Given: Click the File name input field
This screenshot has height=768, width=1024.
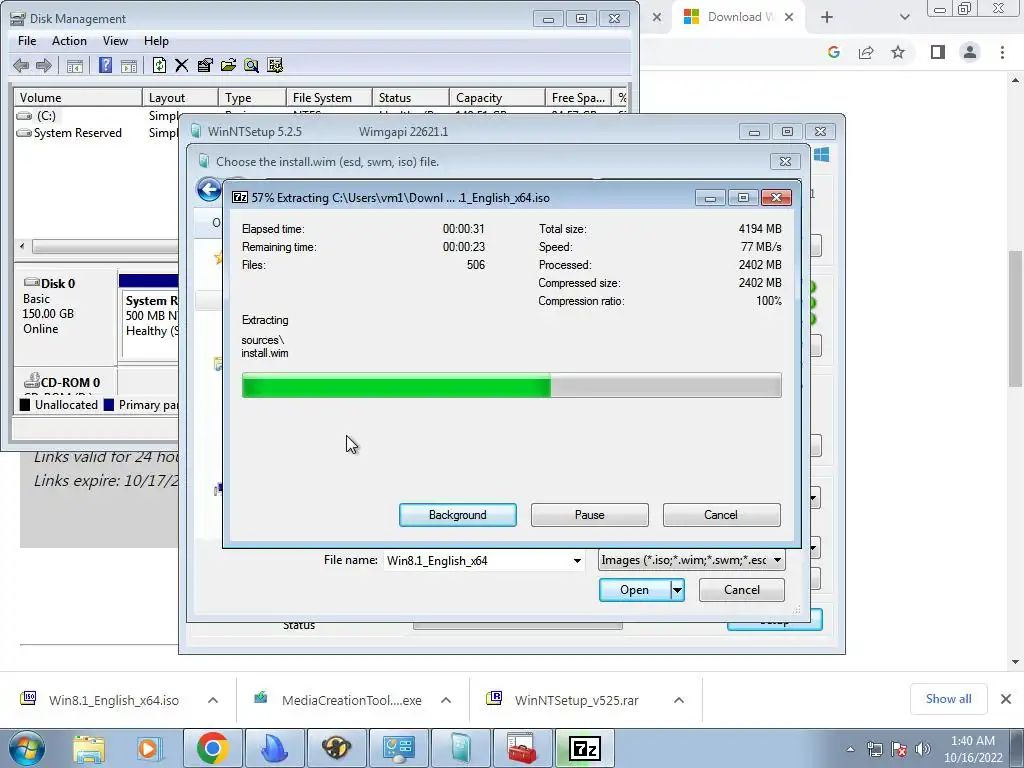Looking at the screenshot, I should (477, 560).
